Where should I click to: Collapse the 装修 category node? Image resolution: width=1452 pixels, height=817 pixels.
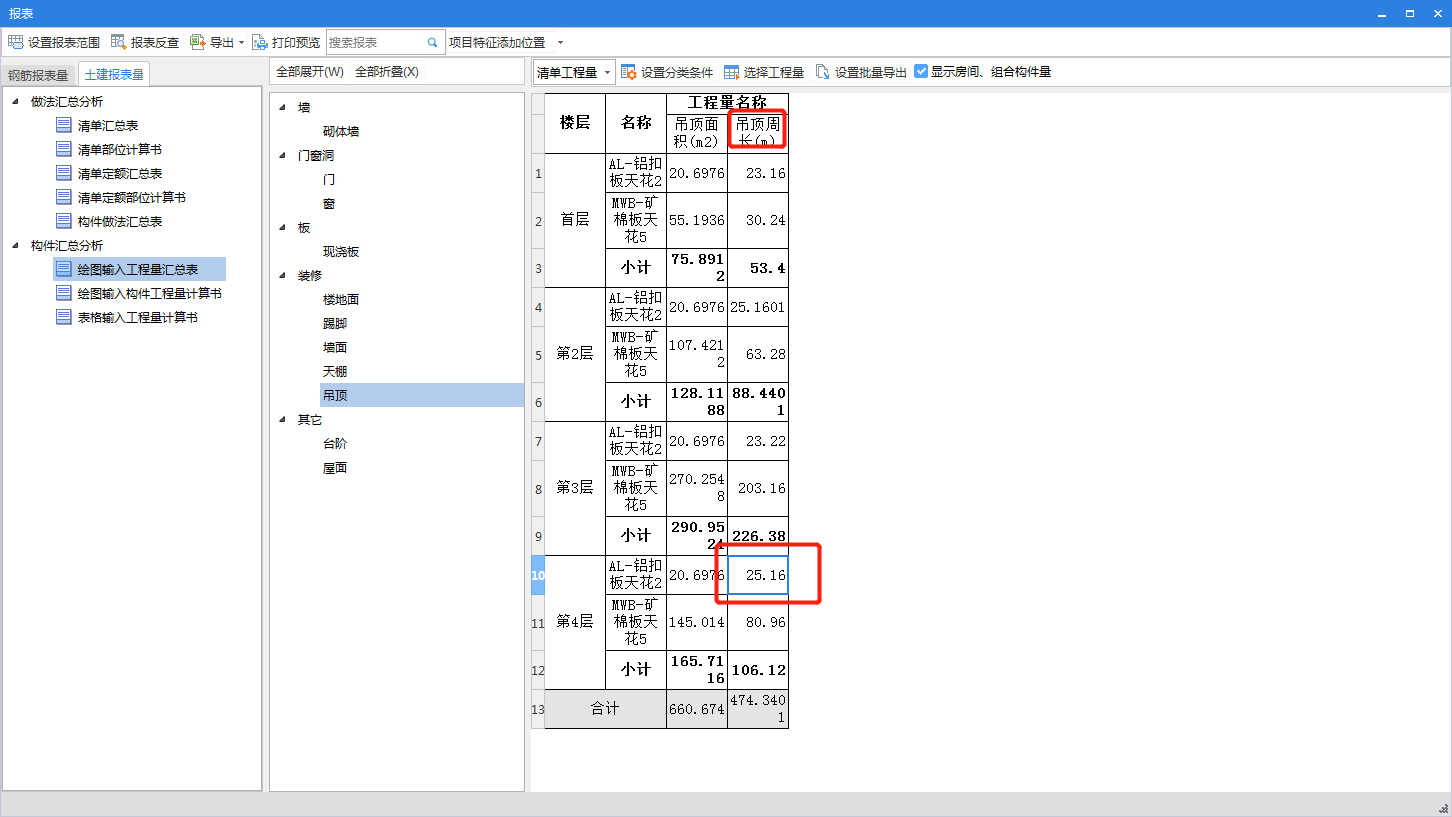pos(282,275)
